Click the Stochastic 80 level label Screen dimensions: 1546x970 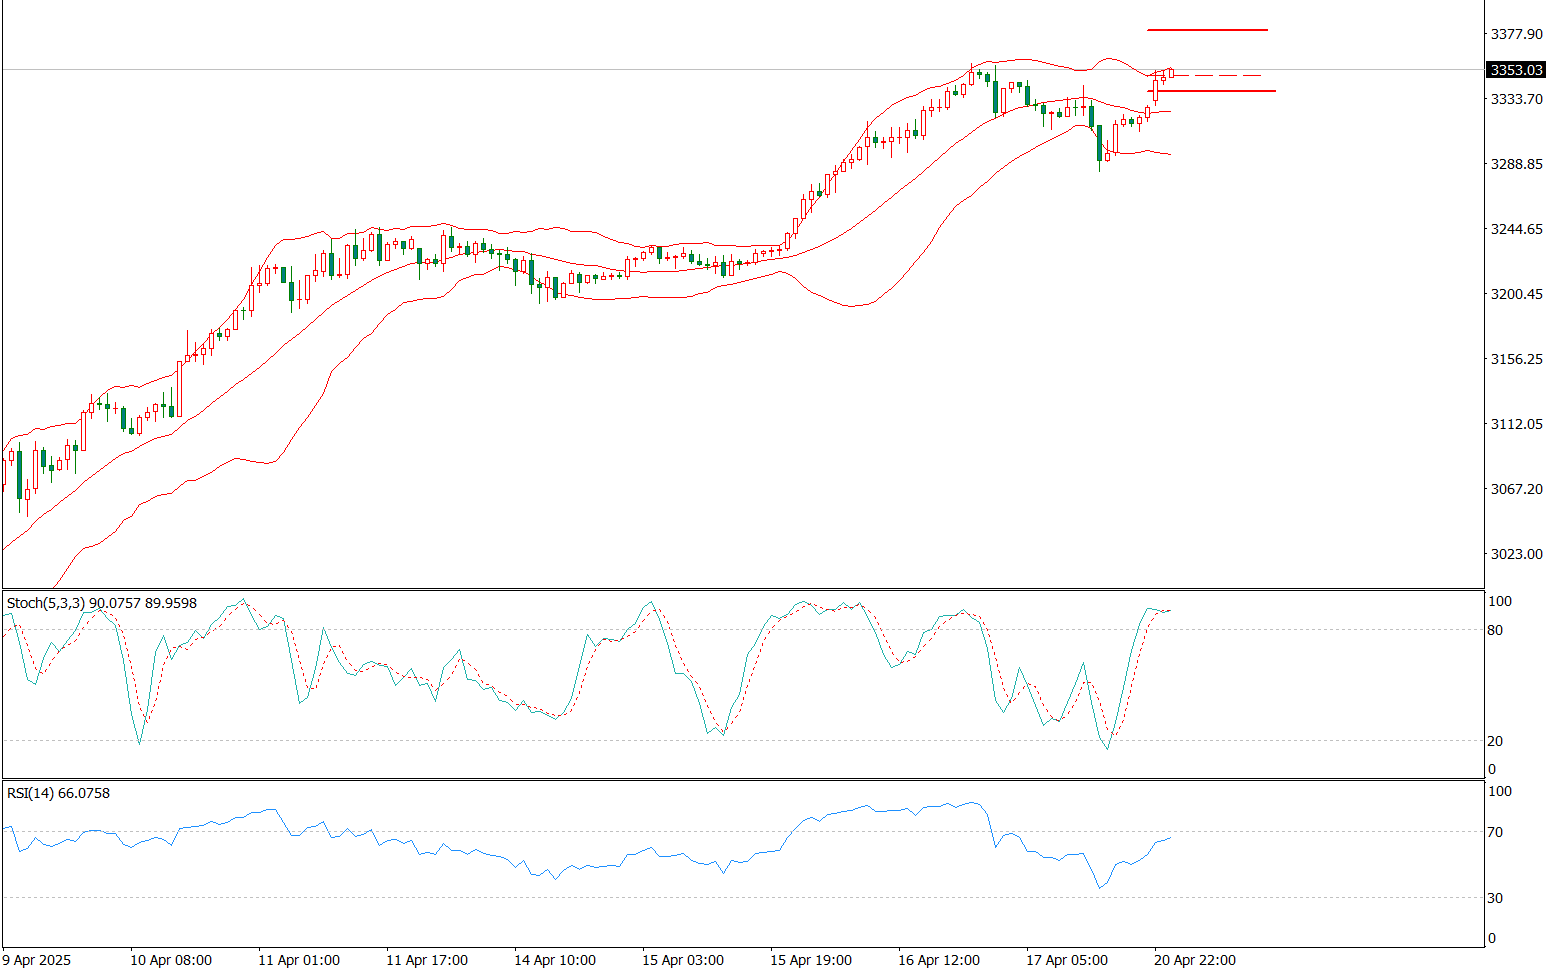(x=1495, y=630)
